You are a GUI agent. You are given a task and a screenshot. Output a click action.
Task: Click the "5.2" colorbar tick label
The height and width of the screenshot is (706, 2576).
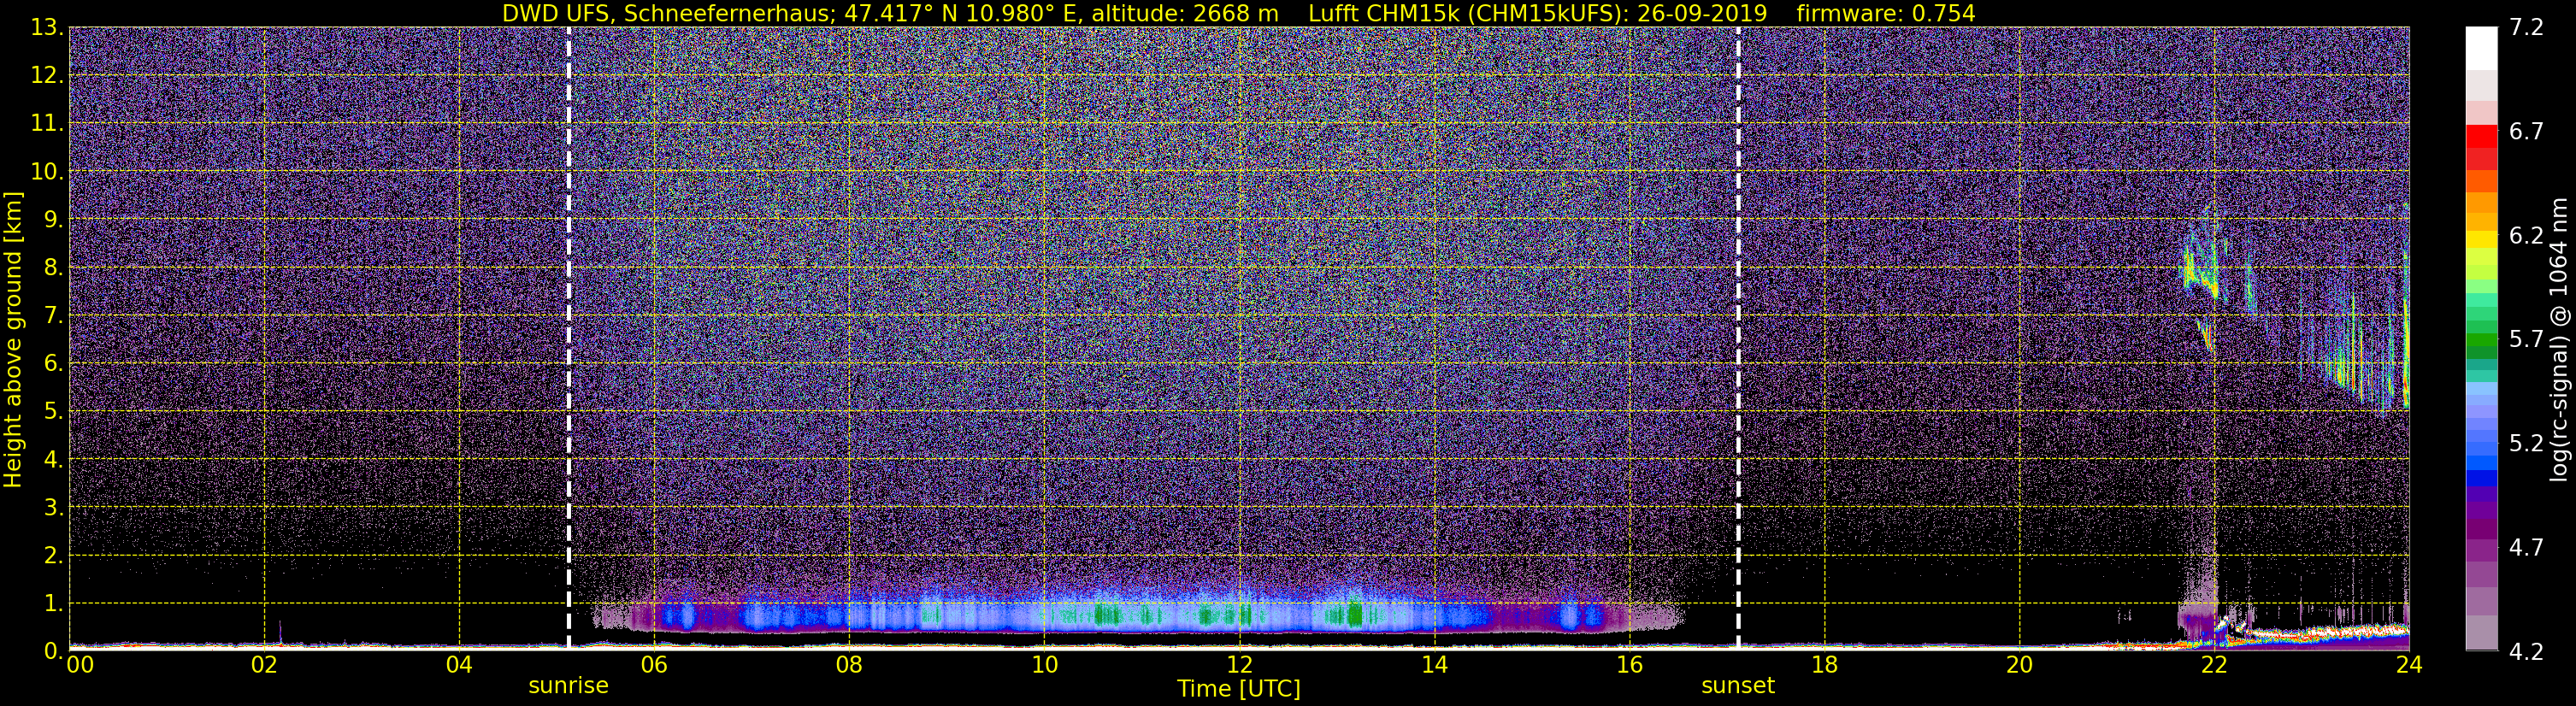[x=2526, y=444]
